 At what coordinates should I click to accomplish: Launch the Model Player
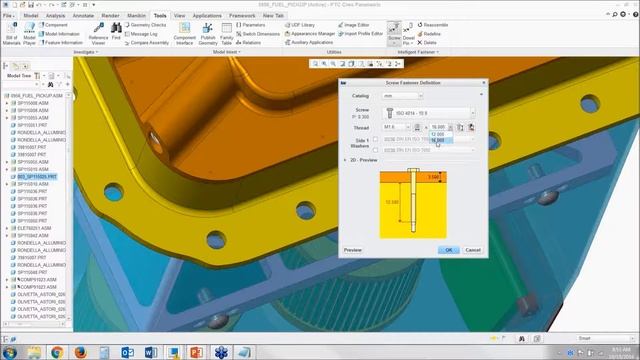(x=29, y=33)
